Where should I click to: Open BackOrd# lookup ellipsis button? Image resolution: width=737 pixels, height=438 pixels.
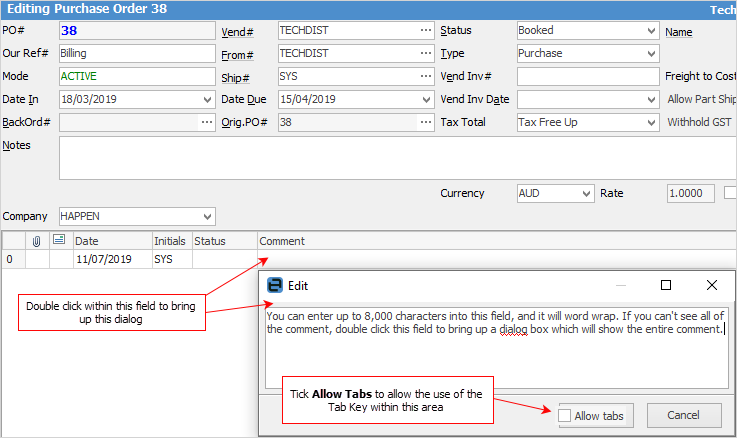click(207, 122)
